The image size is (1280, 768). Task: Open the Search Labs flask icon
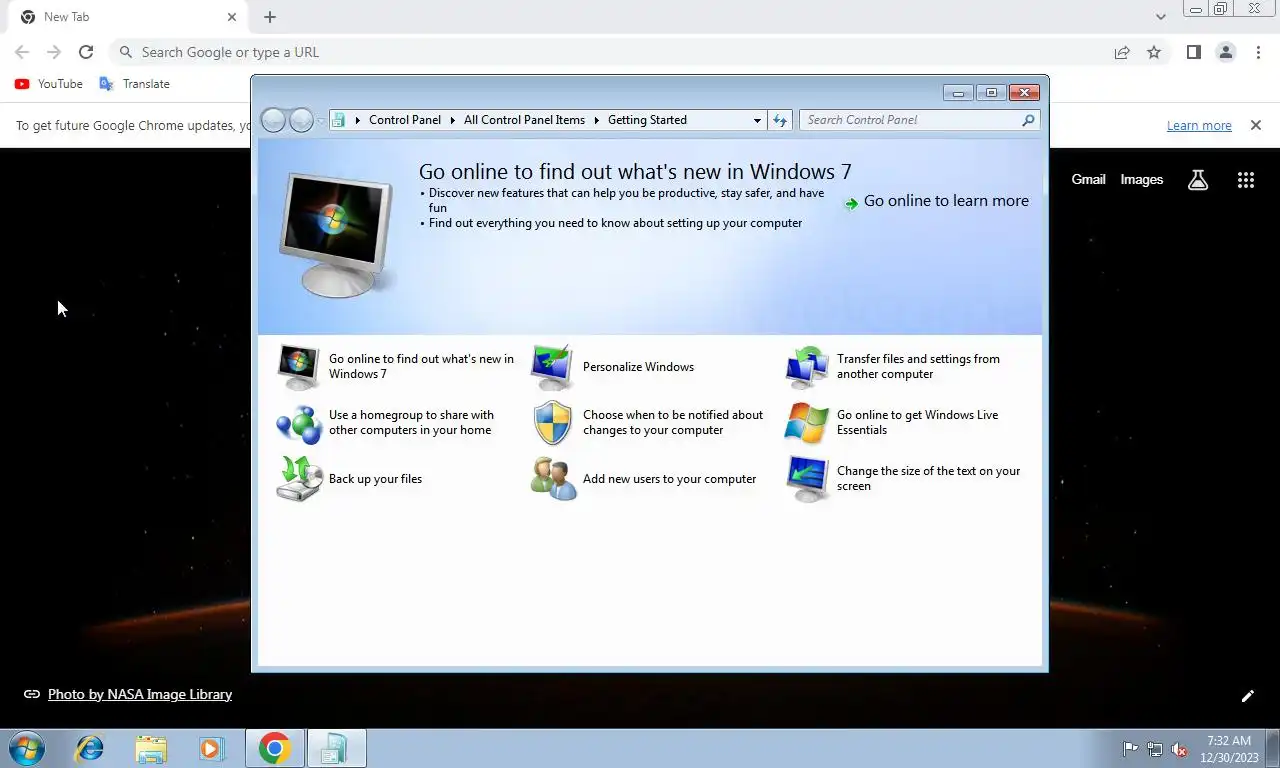tap(1198, 180)
